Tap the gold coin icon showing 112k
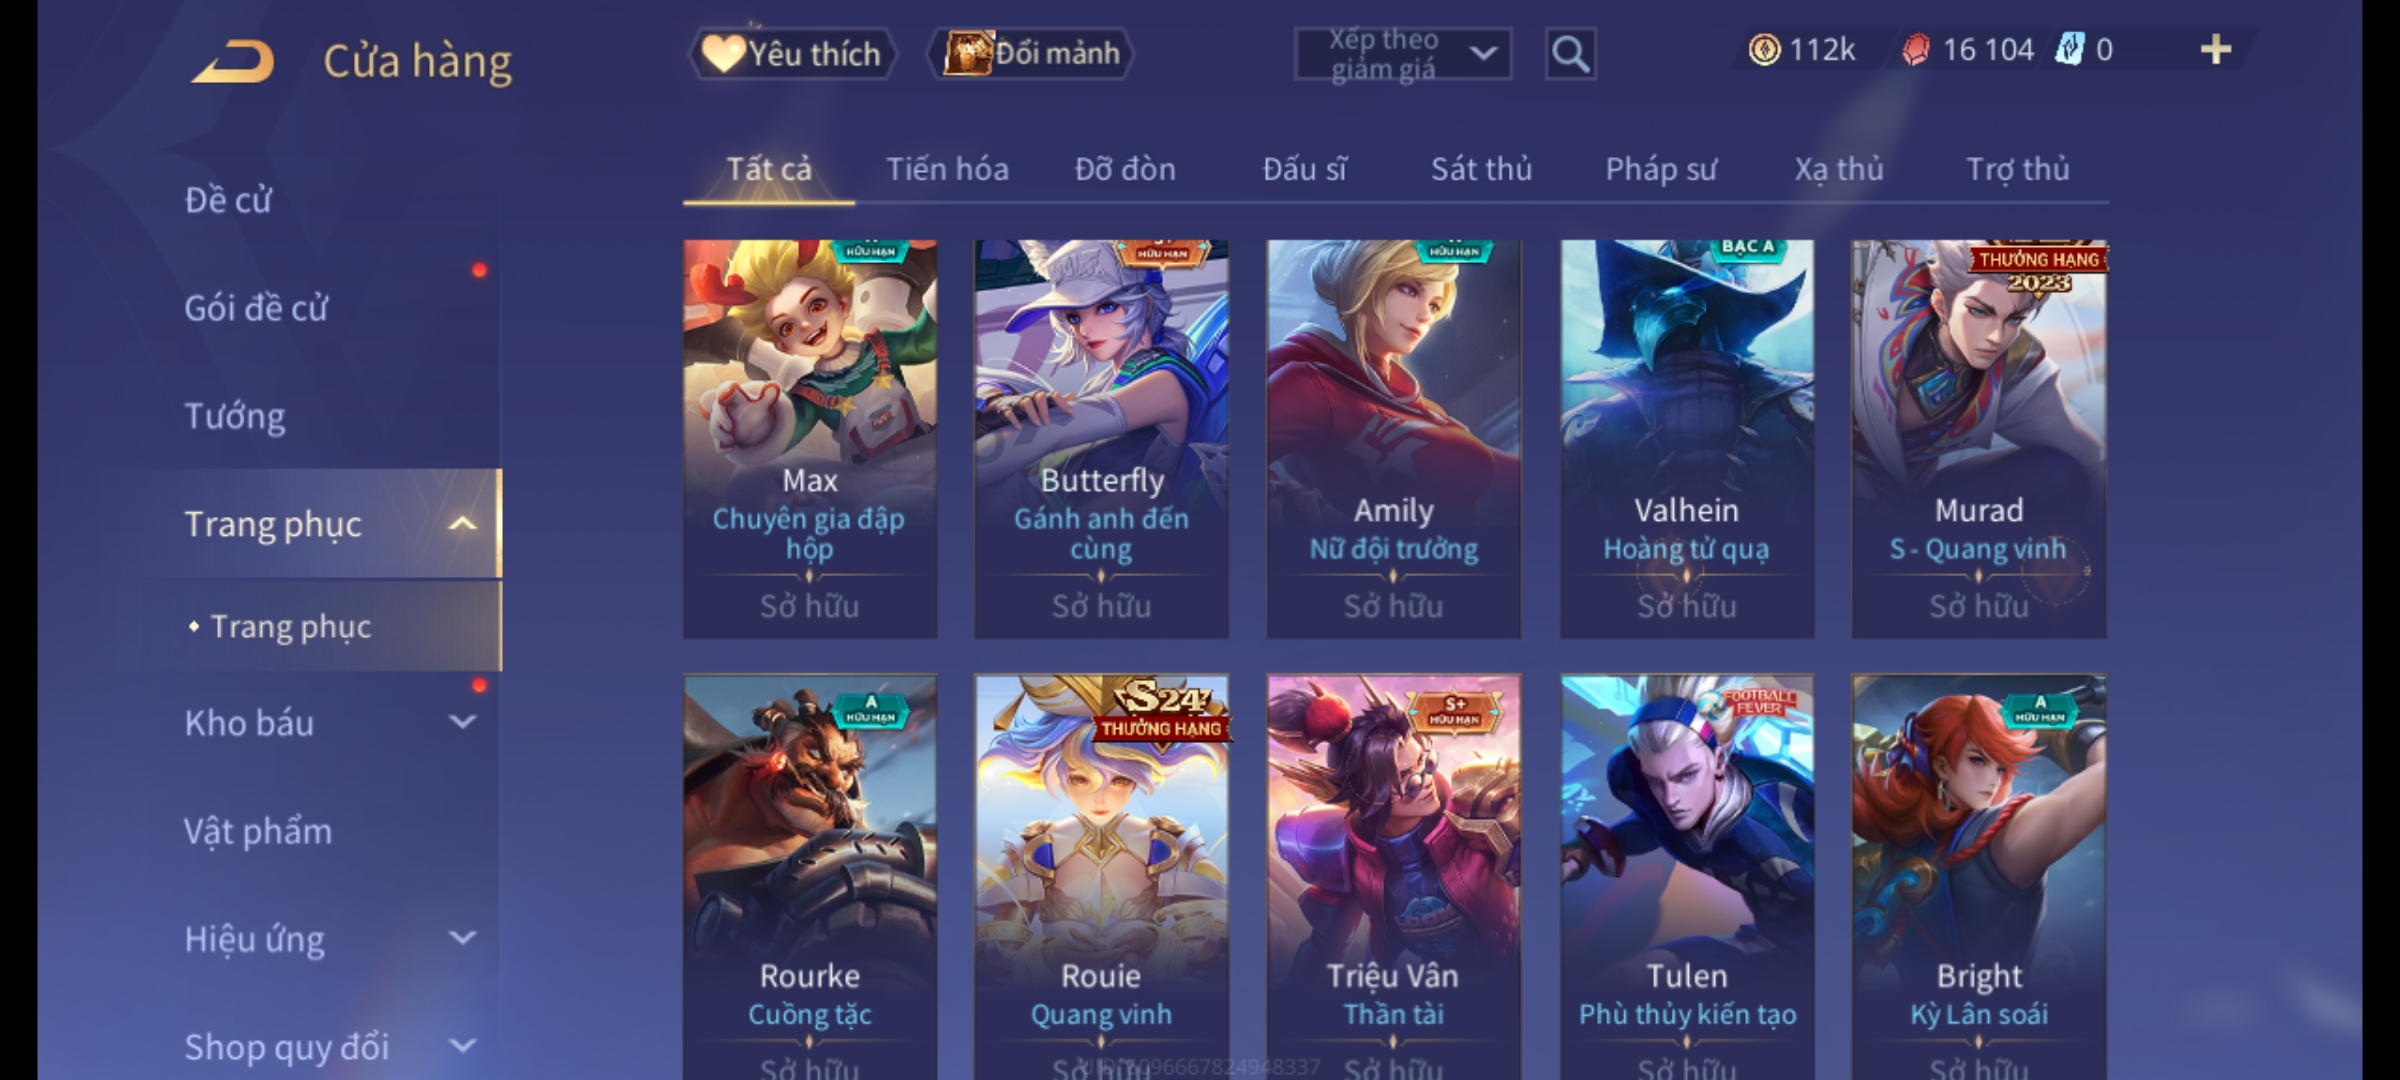This screenshot has width=2400, height=1080. tap(1764, 50)
